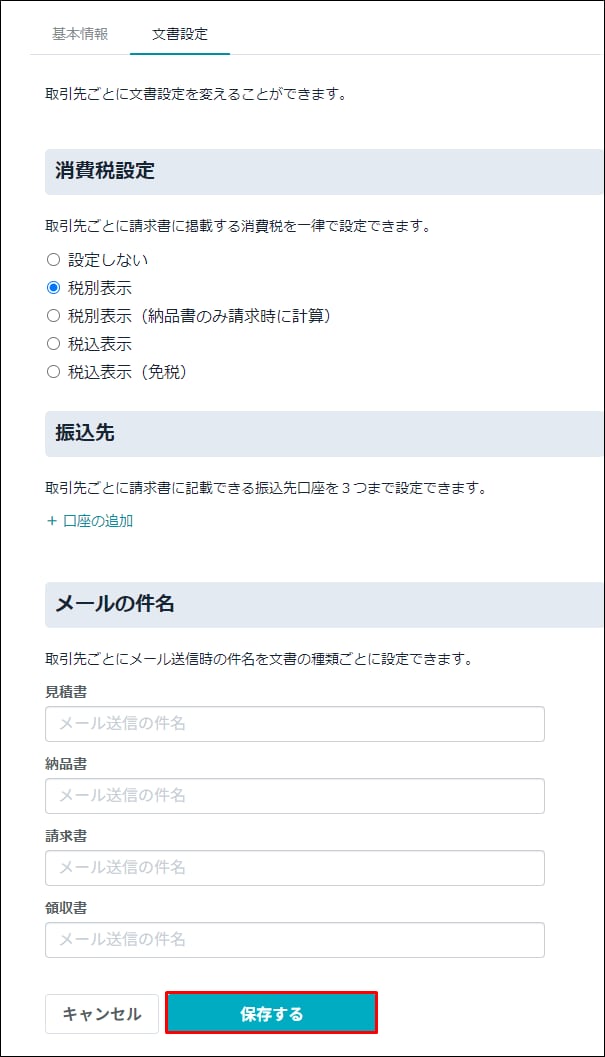Click the 納品書 field label text

pyautogui.click(x=66, y=764)
